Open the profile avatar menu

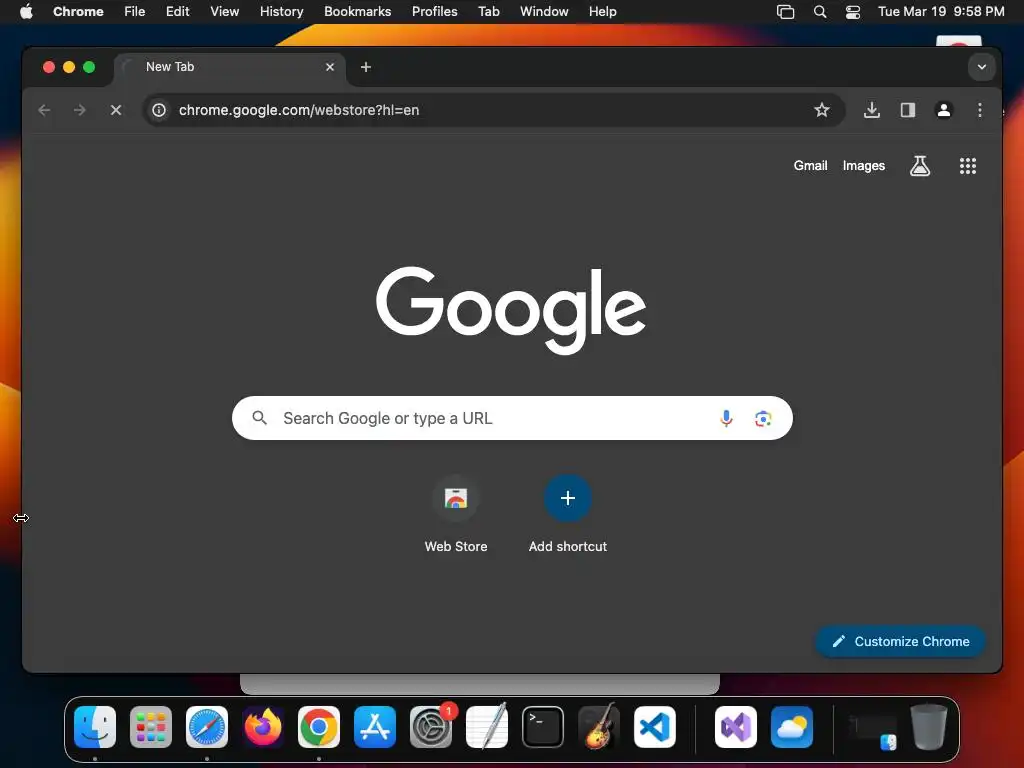tap(944, 110)
